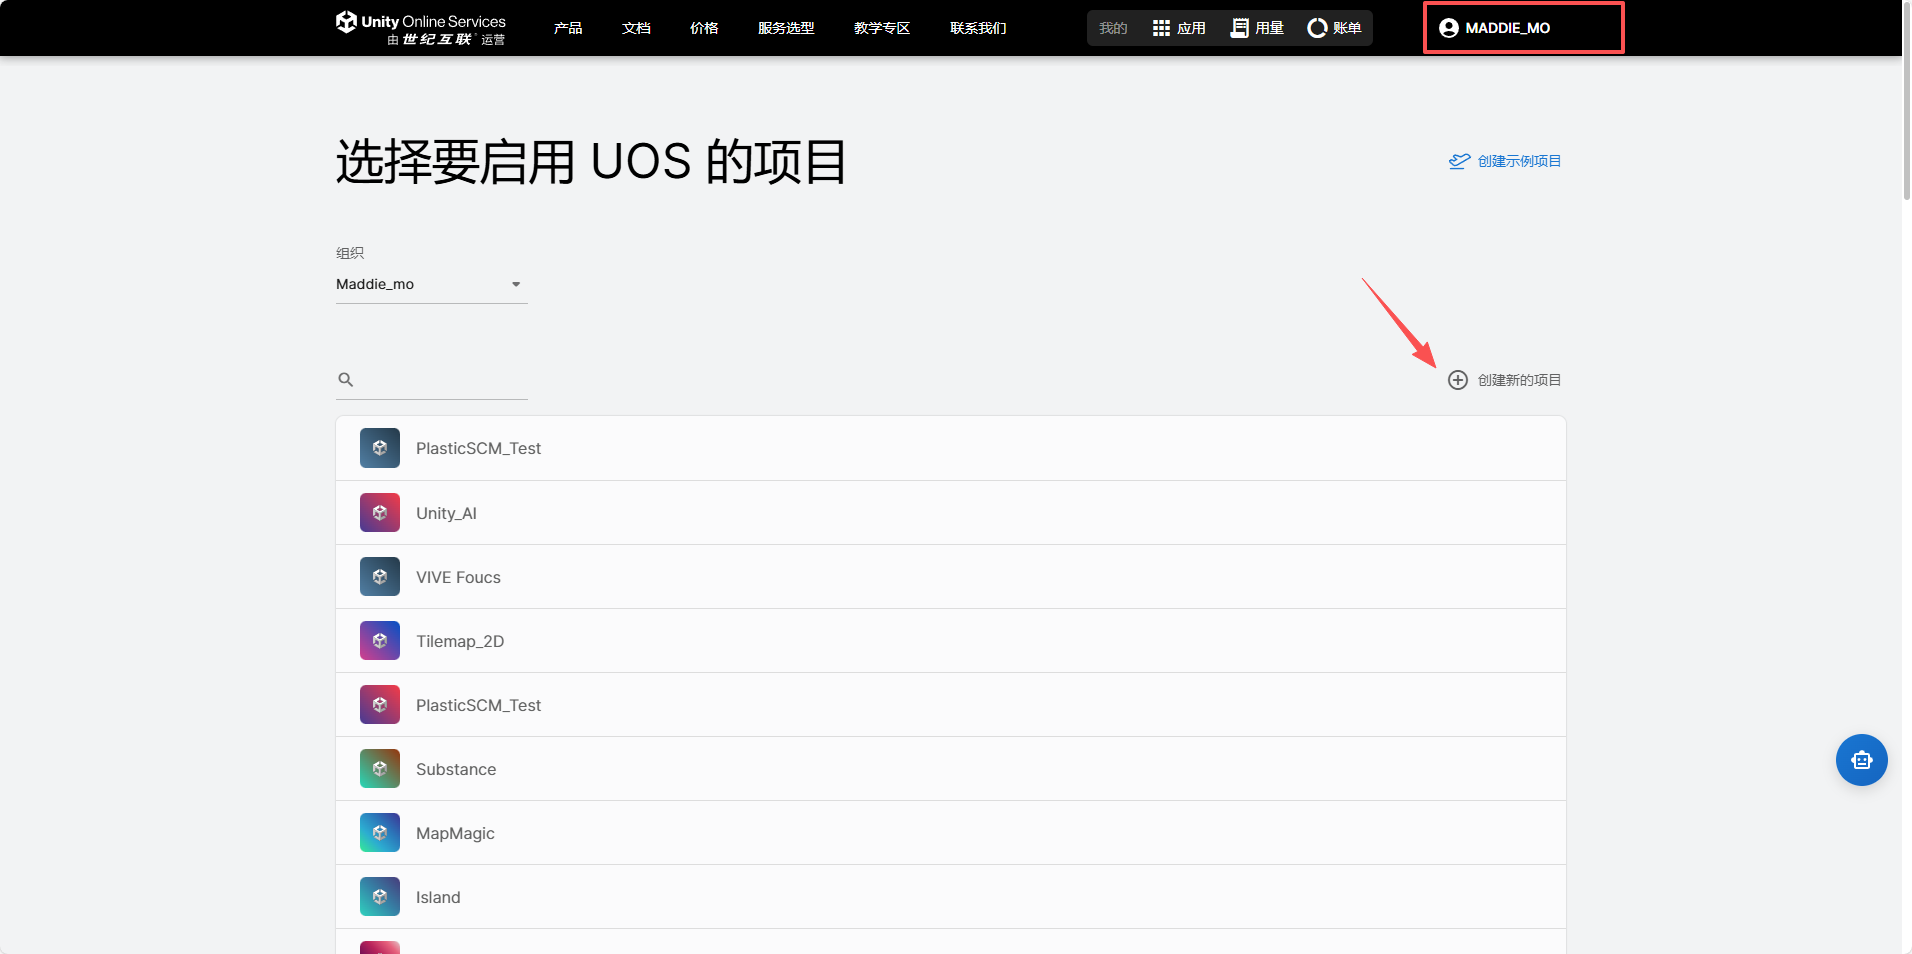Viewport: 1912px width, 954px height.
Task: Click the VIVE Foucs project icon
Action: click(x=380, y=576)
